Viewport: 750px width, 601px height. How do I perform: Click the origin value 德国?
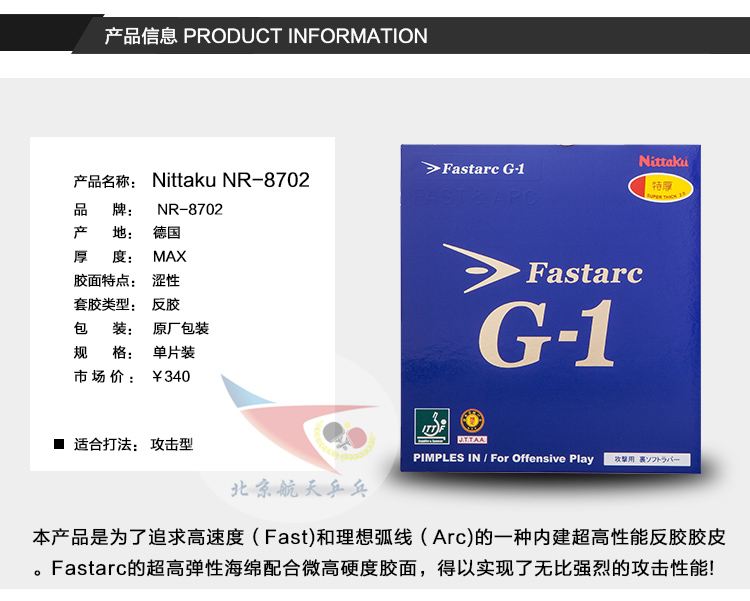[166, 233]
